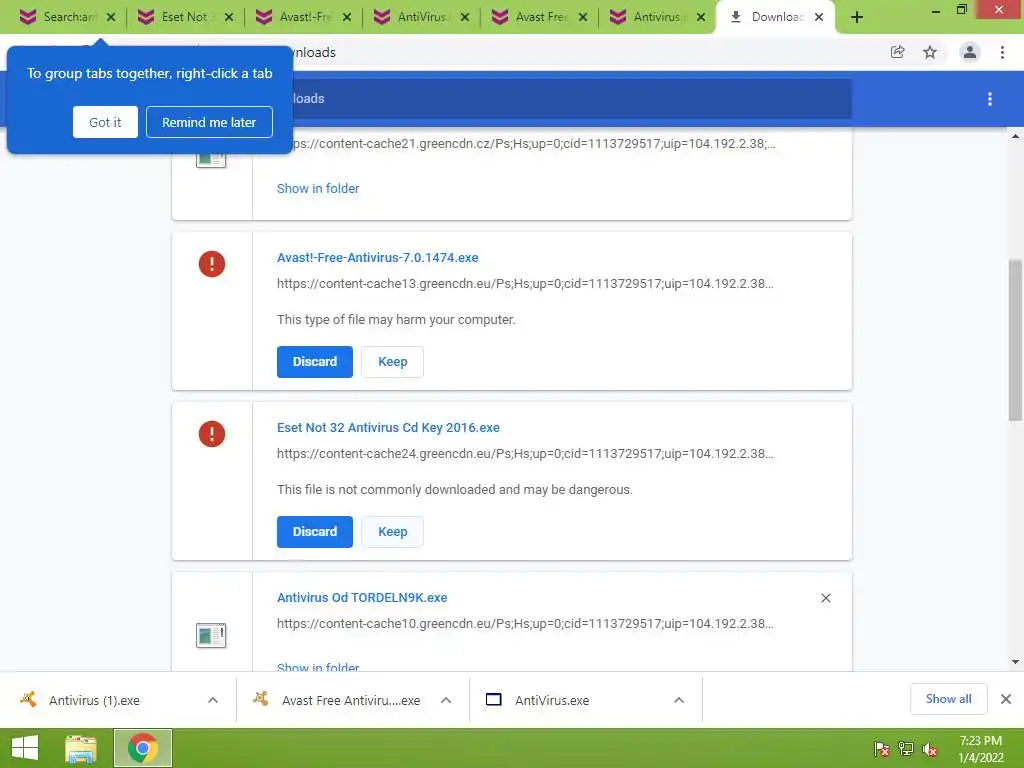Open taskbar clock showing 7:23 PM

pyautogui.click(x=980, y=749)
